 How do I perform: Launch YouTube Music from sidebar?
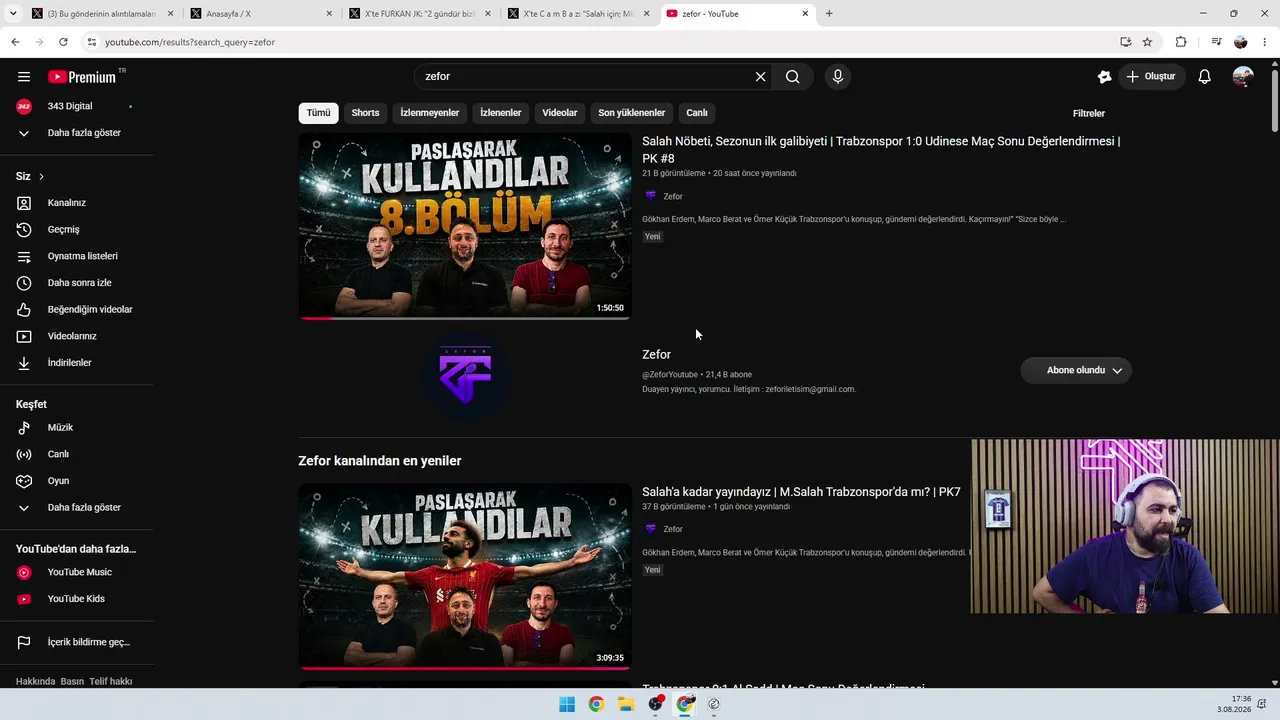coord(78,572)
